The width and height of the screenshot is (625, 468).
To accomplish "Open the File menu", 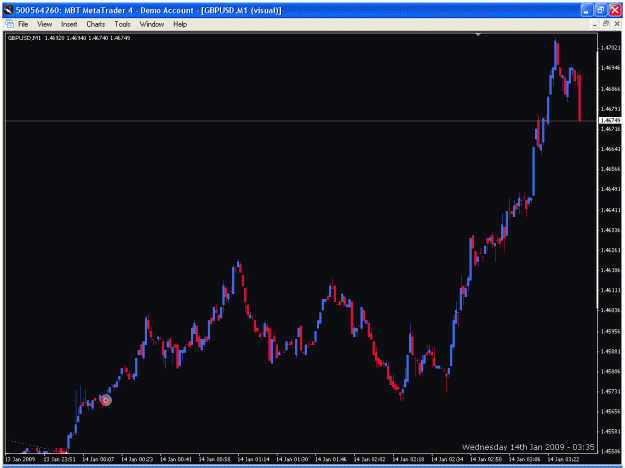I will (x=23, y=24).
